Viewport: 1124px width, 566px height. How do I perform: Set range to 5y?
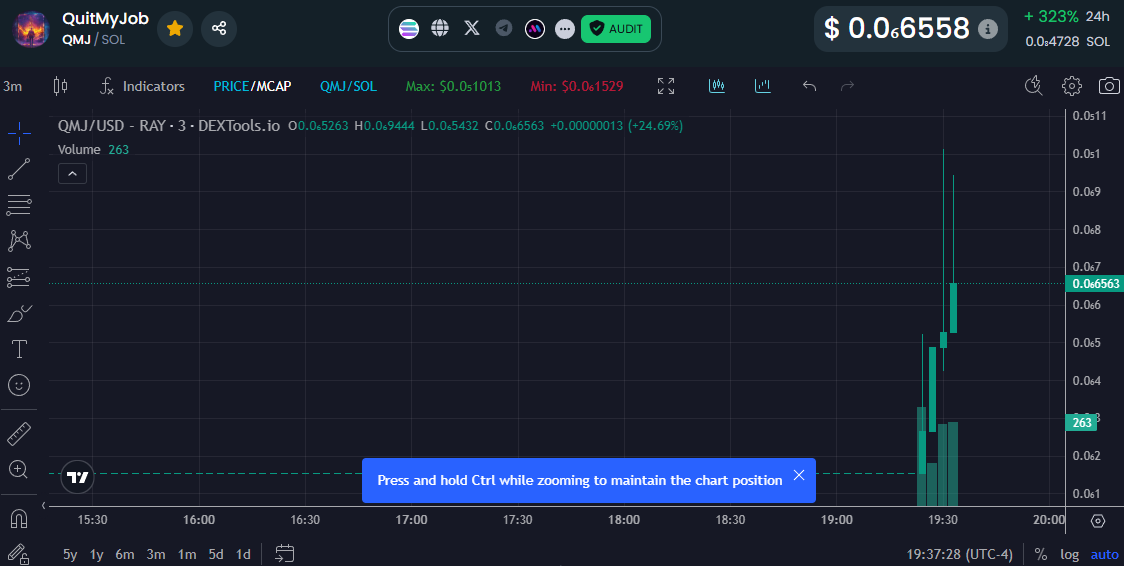click(70, 555)
